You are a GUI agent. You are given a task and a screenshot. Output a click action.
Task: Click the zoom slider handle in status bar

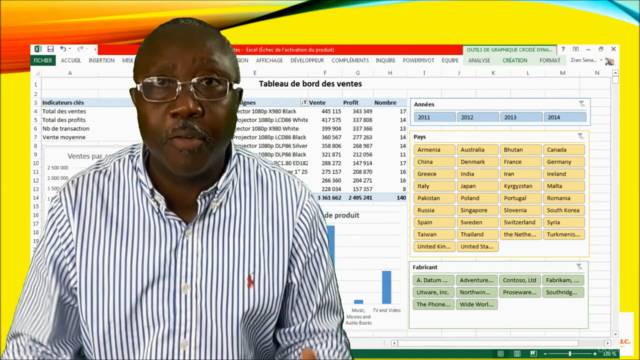570,353
